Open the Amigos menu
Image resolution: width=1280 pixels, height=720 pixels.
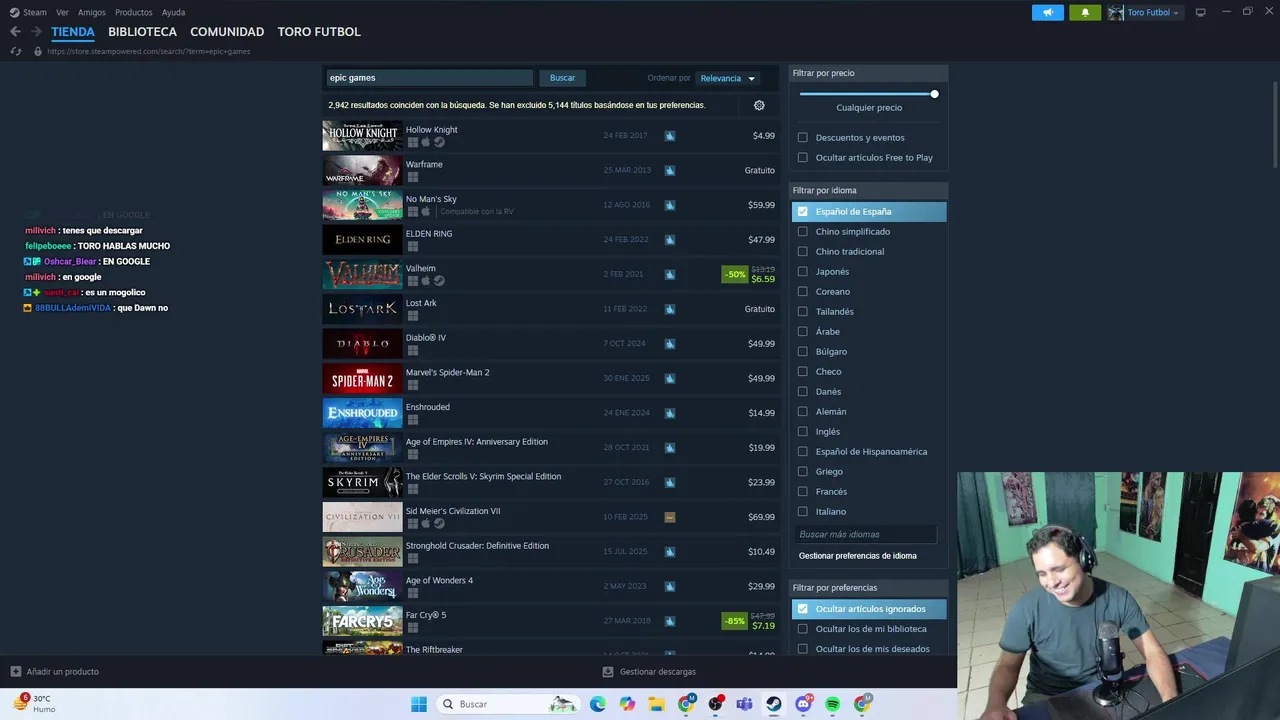coord(92,12)
